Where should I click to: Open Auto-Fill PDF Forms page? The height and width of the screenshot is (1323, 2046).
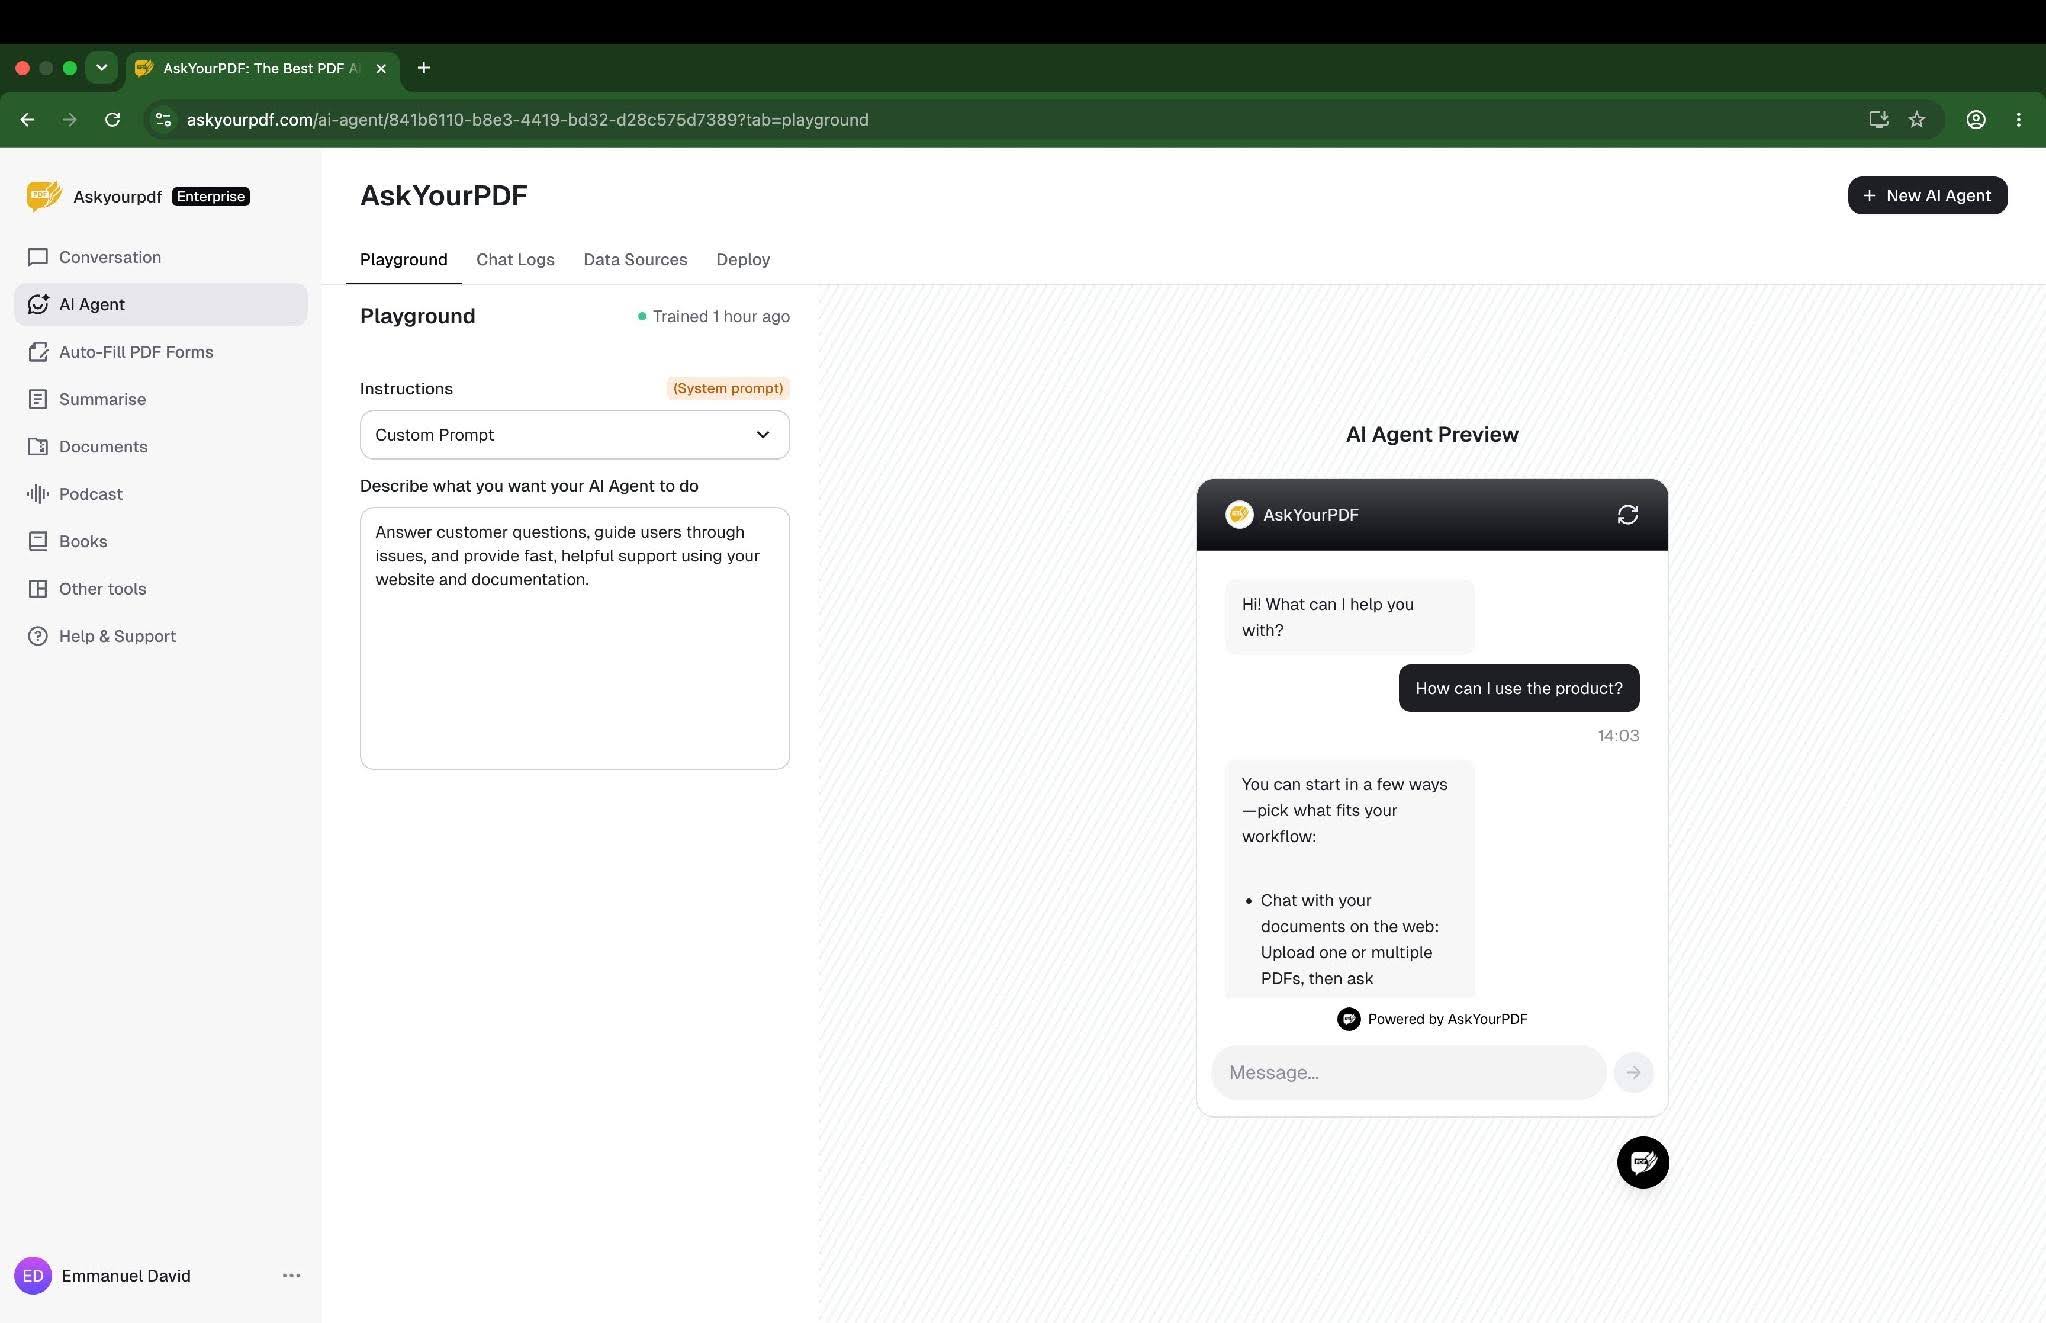[161, 352]
